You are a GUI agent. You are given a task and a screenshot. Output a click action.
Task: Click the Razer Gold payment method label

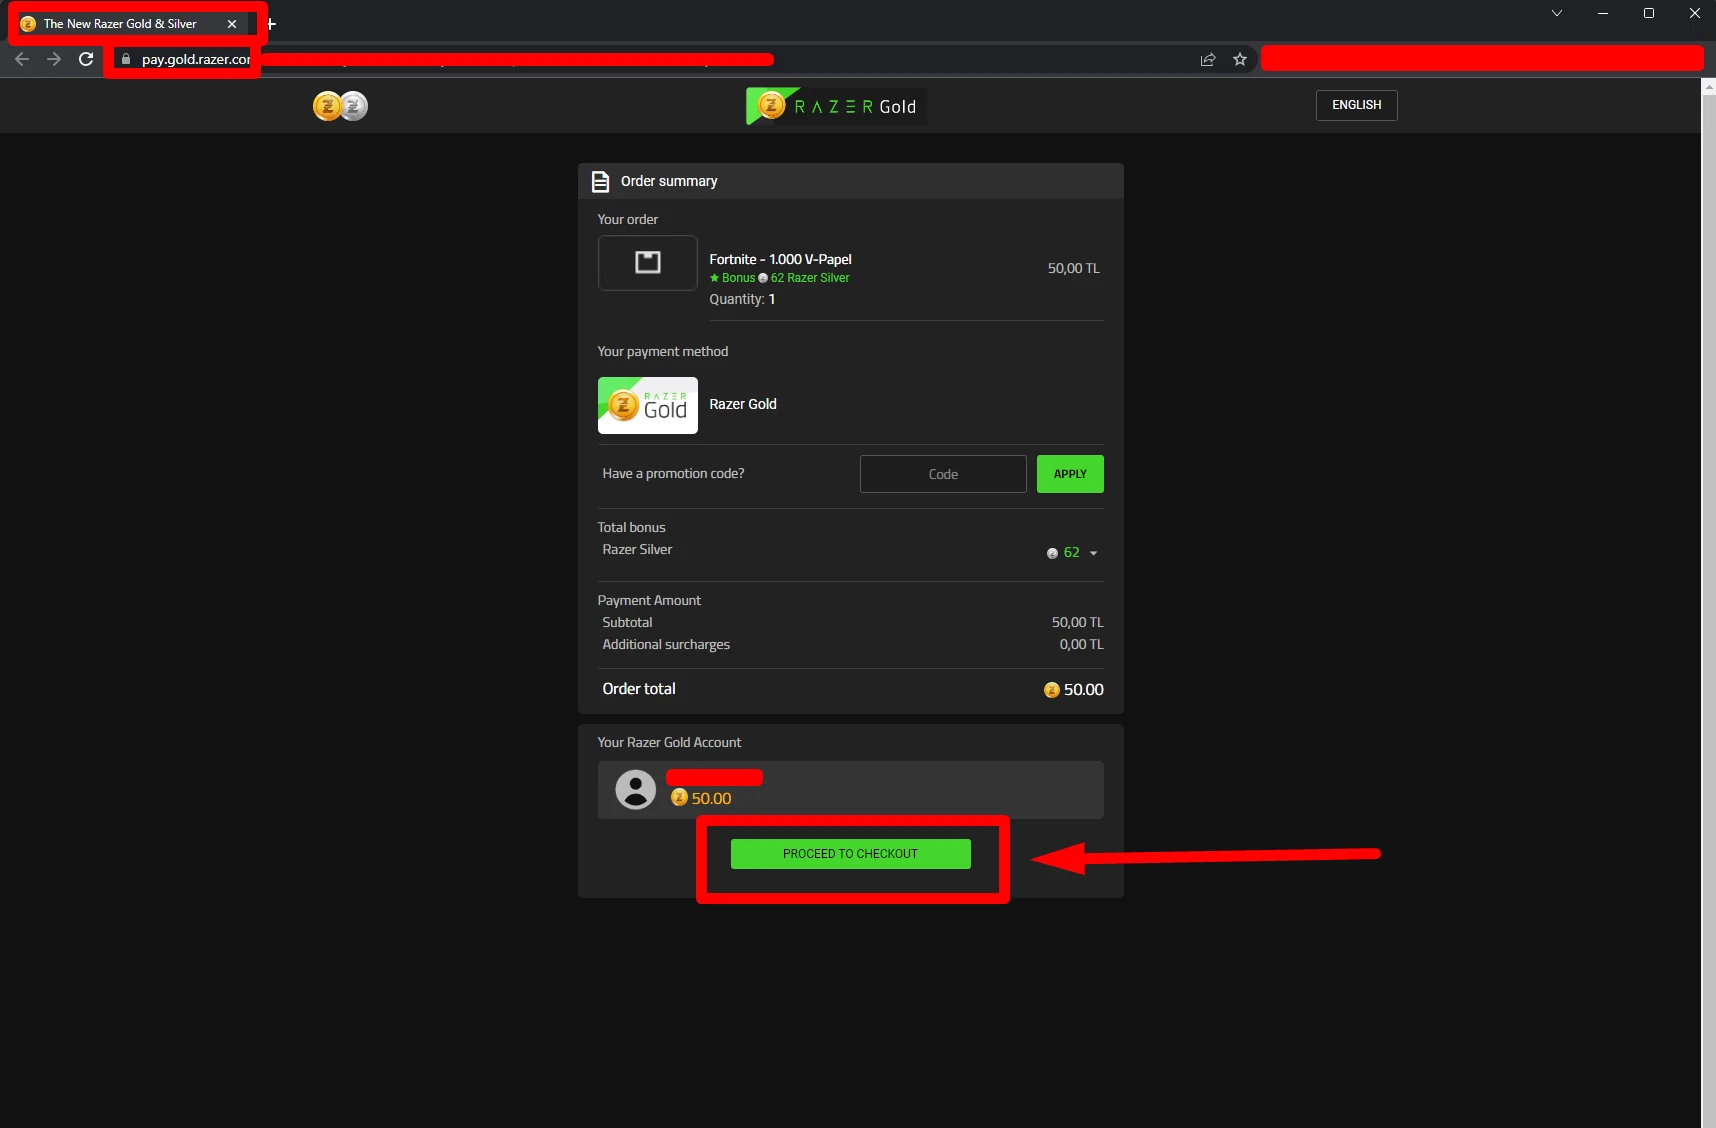(743, 404)
